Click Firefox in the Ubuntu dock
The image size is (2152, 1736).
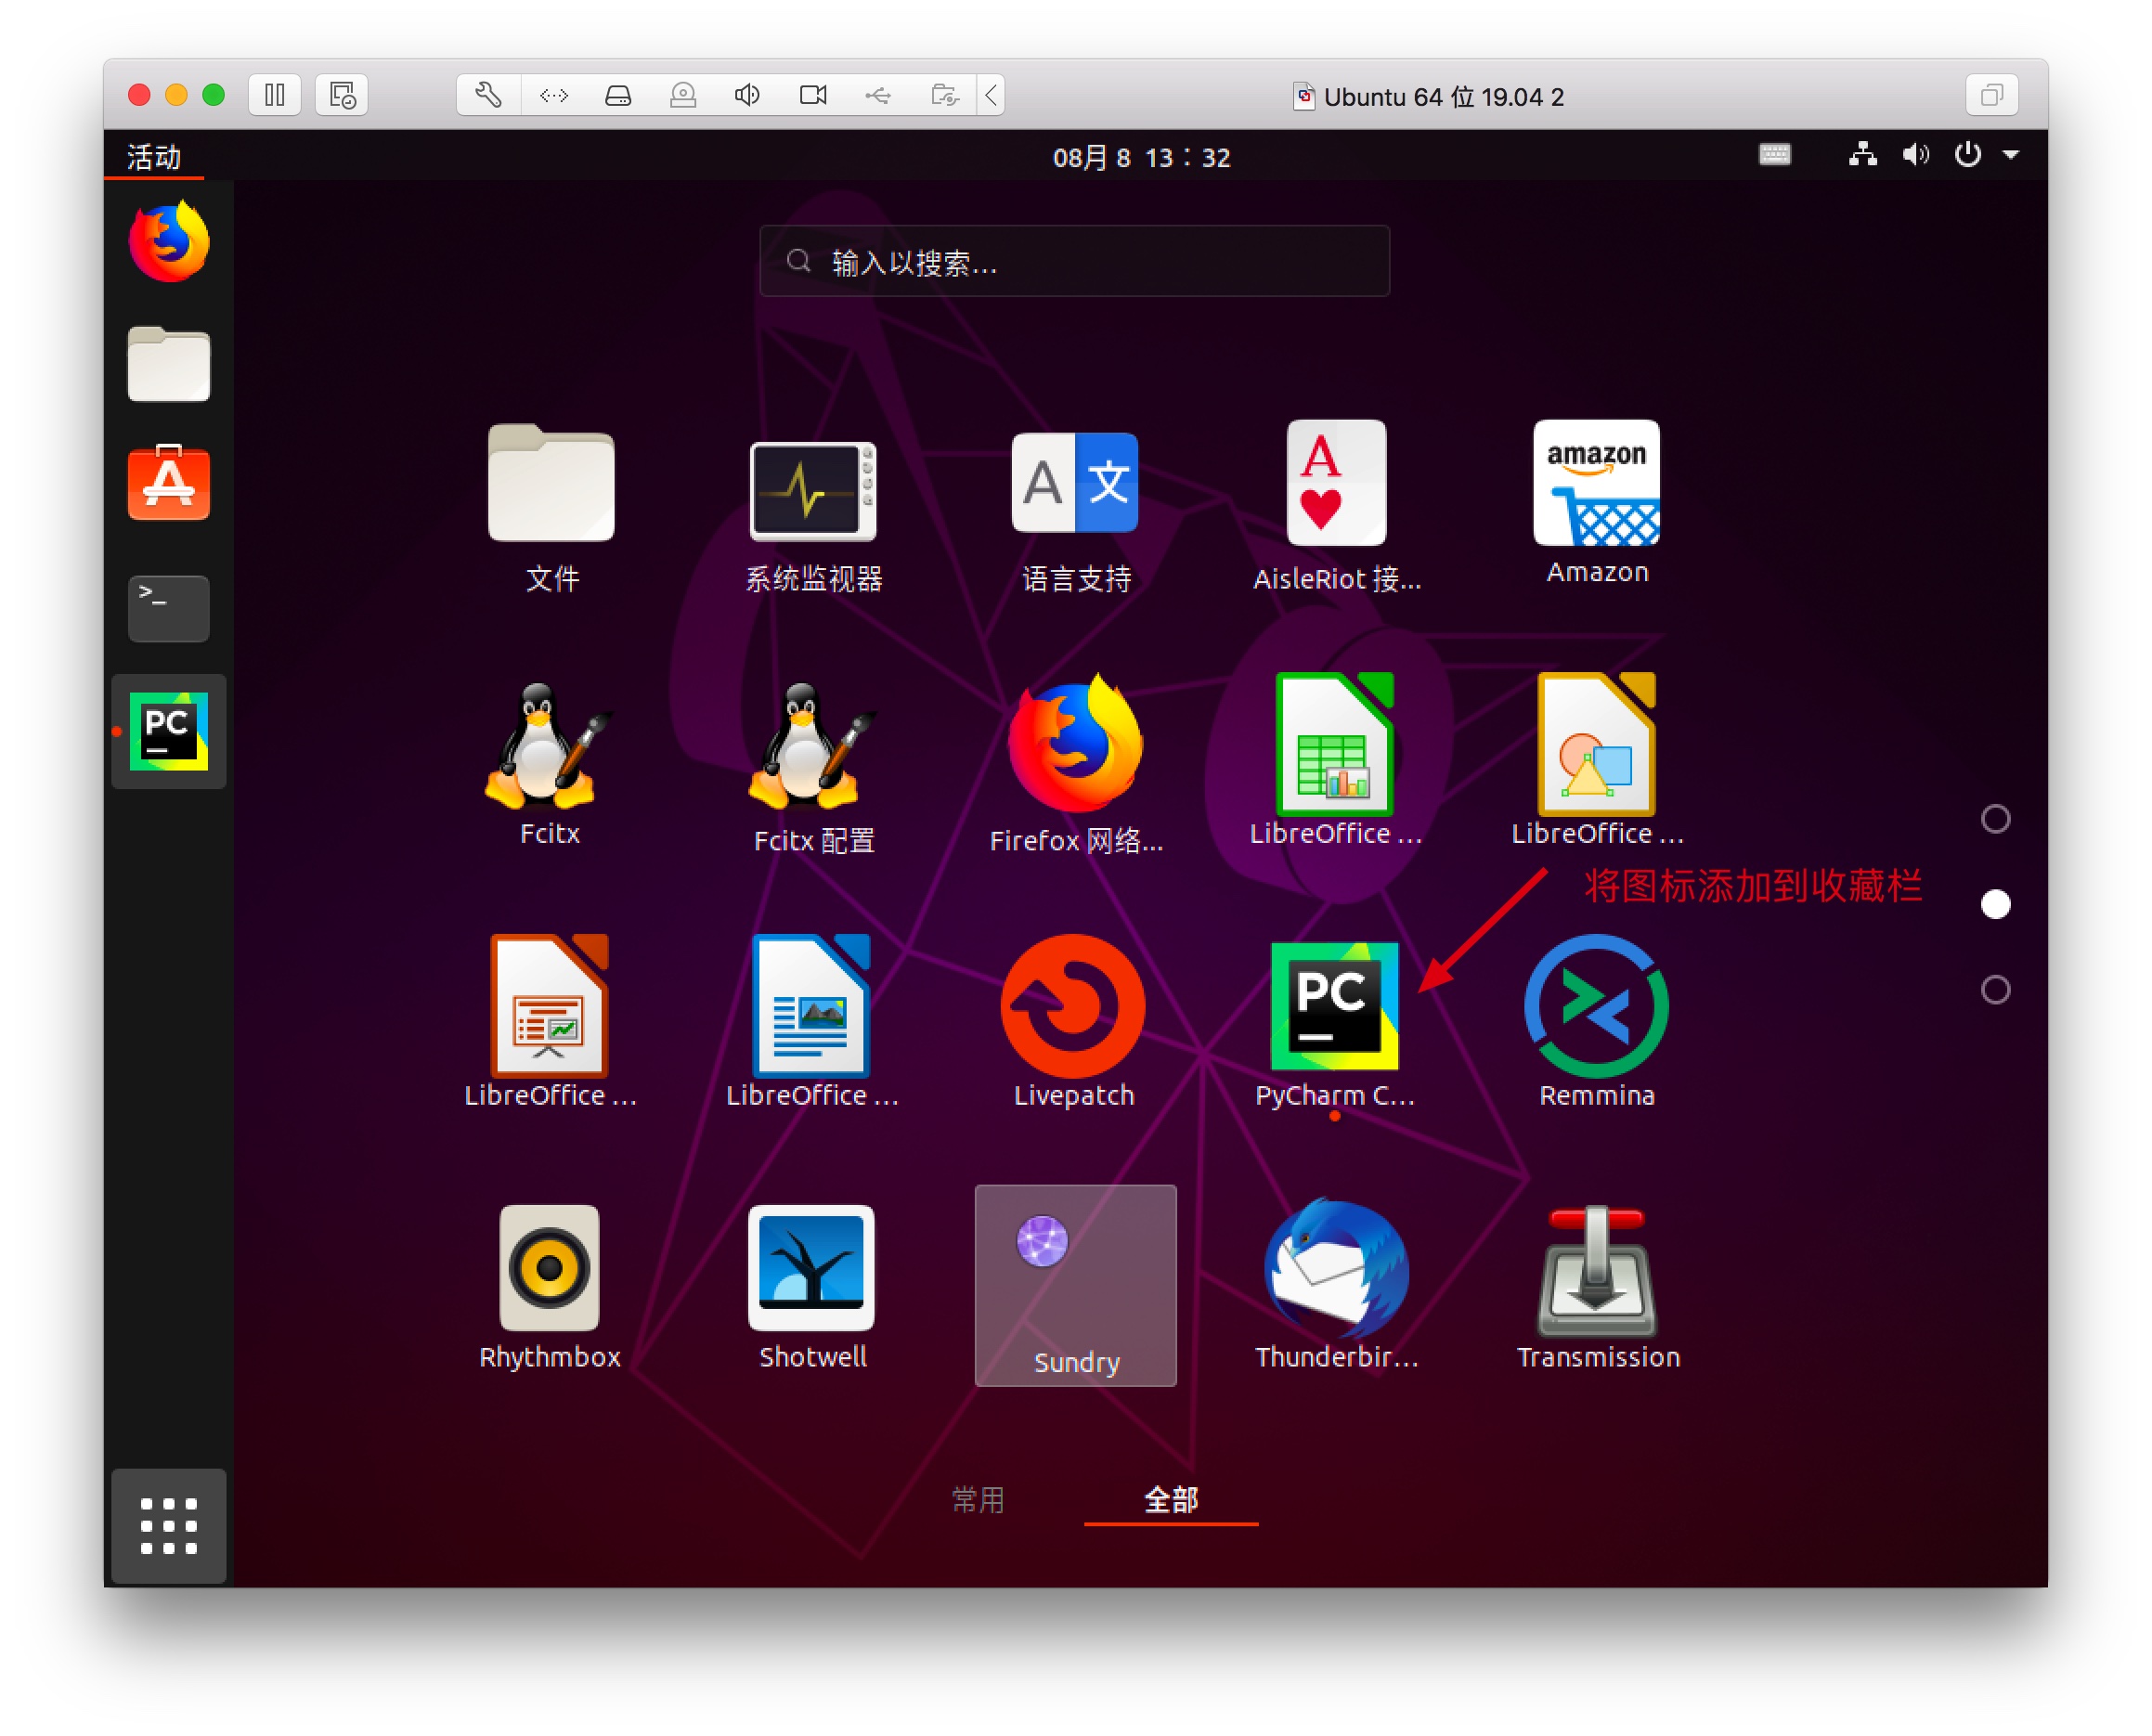click(x=169, y=242)
